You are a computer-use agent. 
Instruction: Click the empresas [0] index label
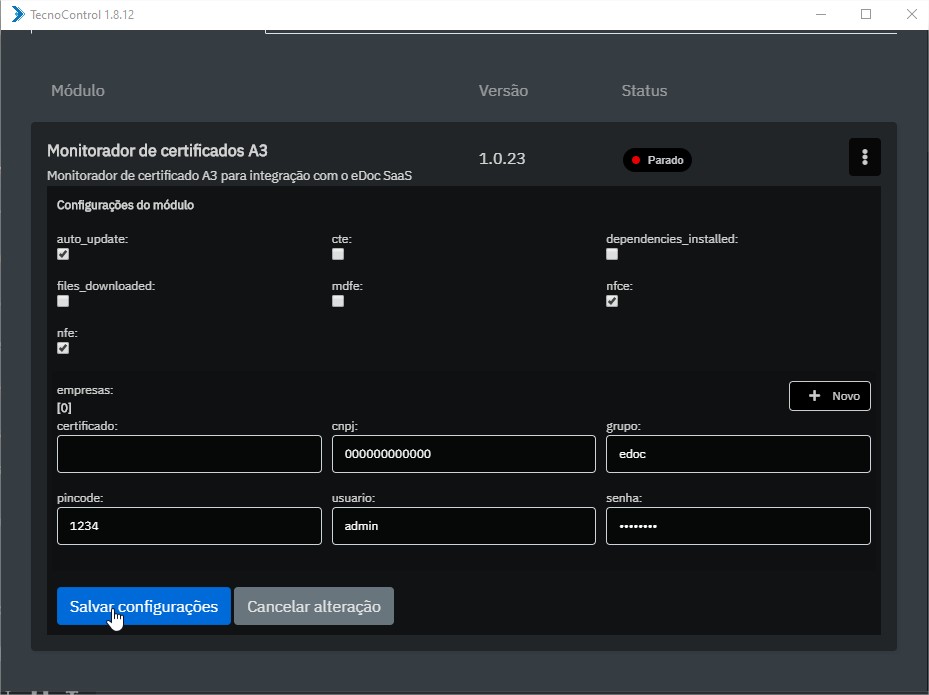64,408
